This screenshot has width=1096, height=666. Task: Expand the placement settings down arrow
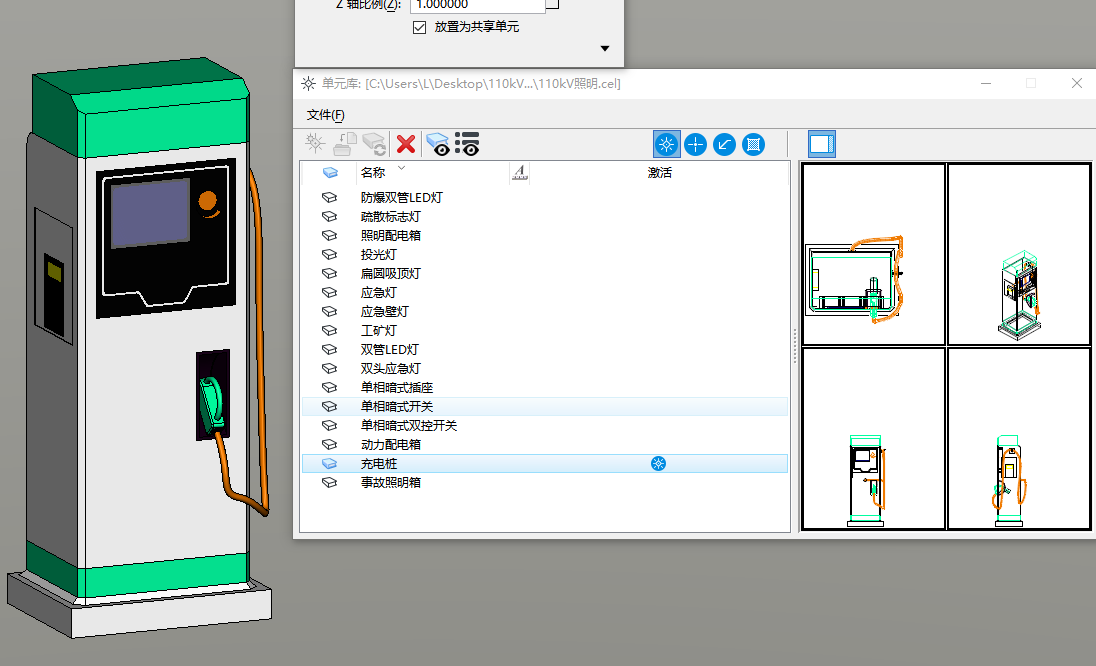[605, 48]
